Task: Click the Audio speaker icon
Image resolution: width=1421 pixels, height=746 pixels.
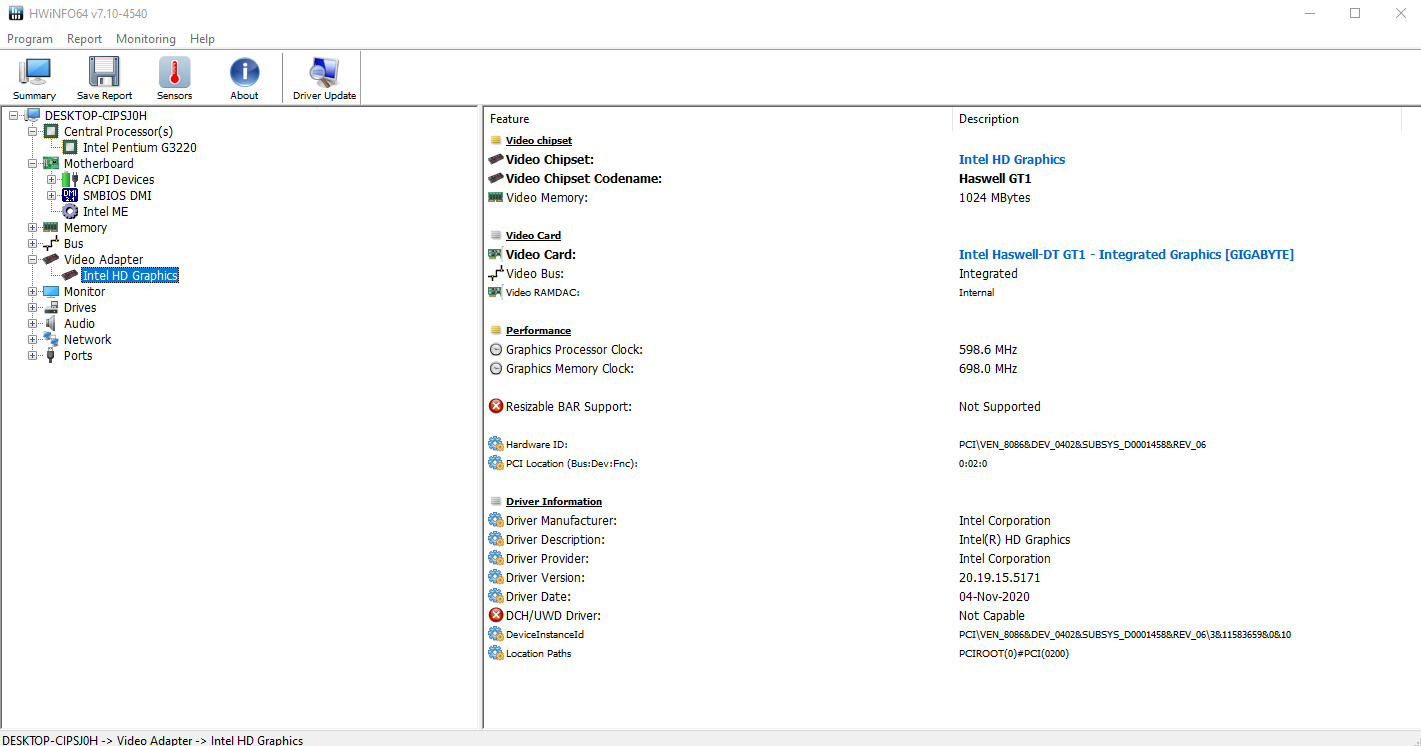Action: tap(51, 323)
